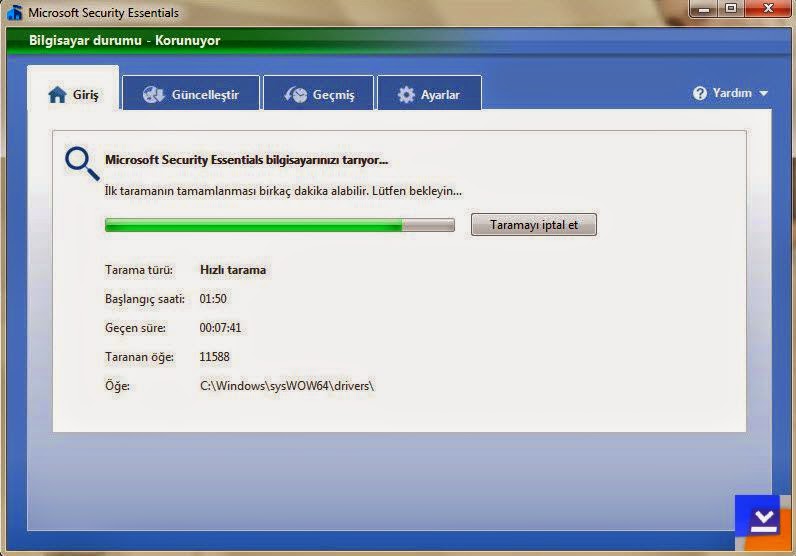Click the gear icon on Ayarlar
The image size is (796, 556).
click(x=406, y=94)
